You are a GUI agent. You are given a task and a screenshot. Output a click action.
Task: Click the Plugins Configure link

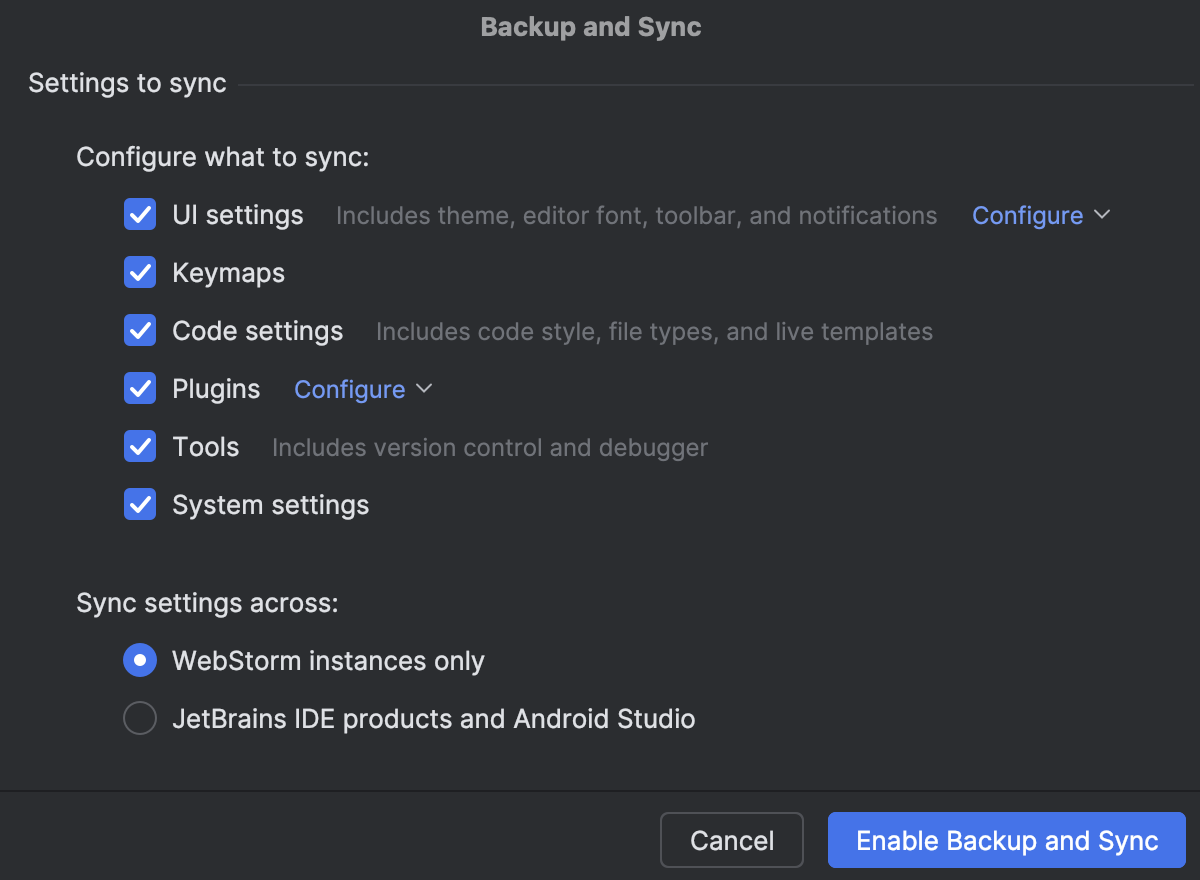click(348, 388)
